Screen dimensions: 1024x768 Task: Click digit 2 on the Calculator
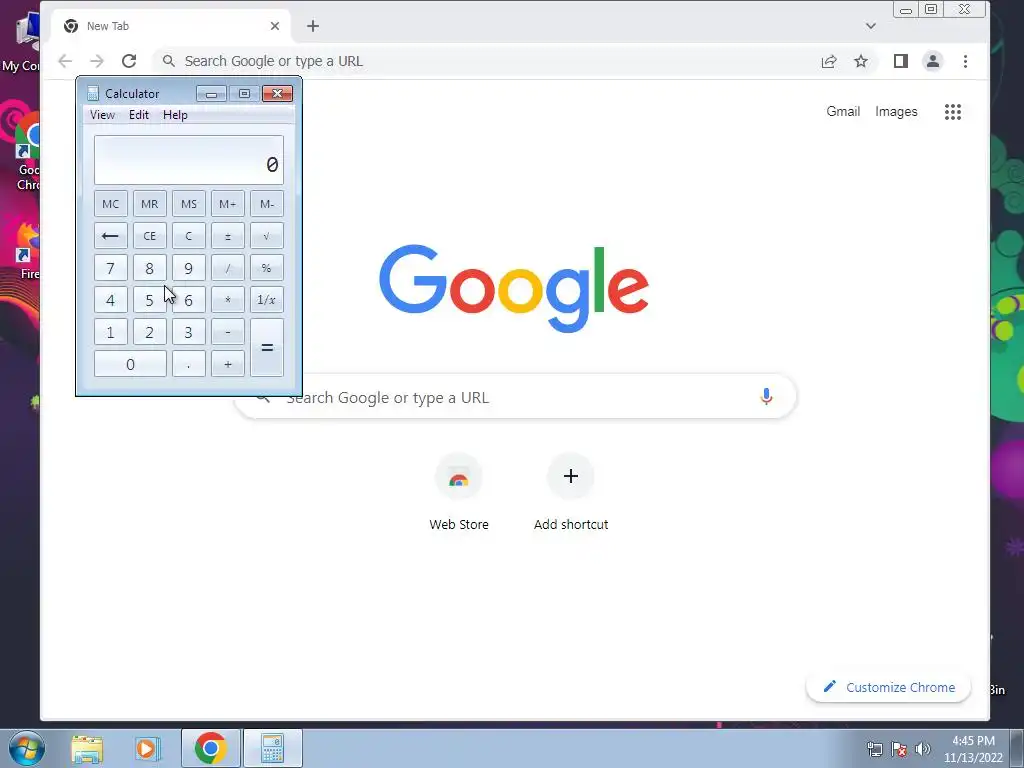(x=150, y=332)
